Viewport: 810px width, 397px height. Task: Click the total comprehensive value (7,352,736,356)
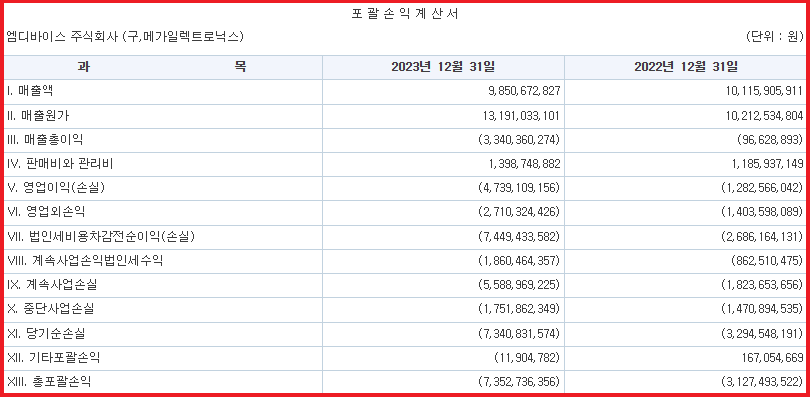[x=520, y=382]
